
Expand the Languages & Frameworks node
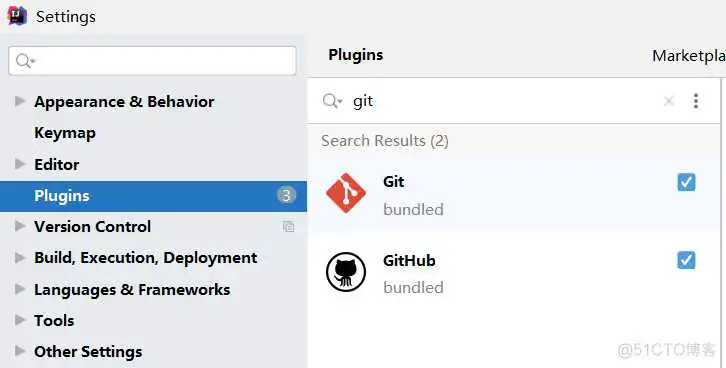pos(19,289)
